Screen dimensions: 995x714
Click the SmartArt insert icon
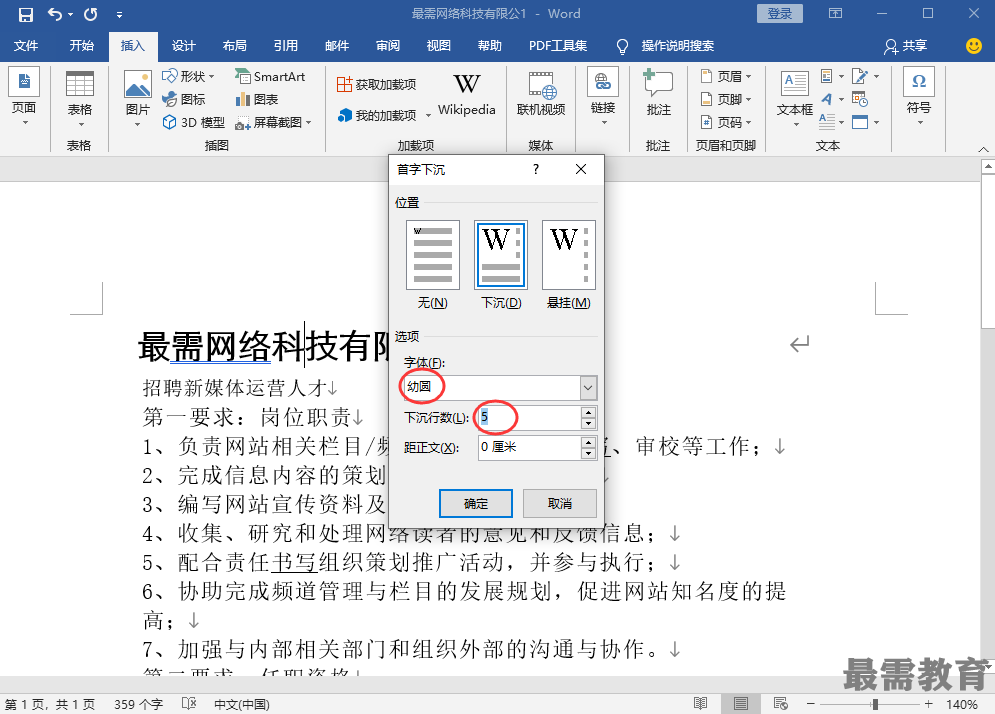tap(270, 76)
